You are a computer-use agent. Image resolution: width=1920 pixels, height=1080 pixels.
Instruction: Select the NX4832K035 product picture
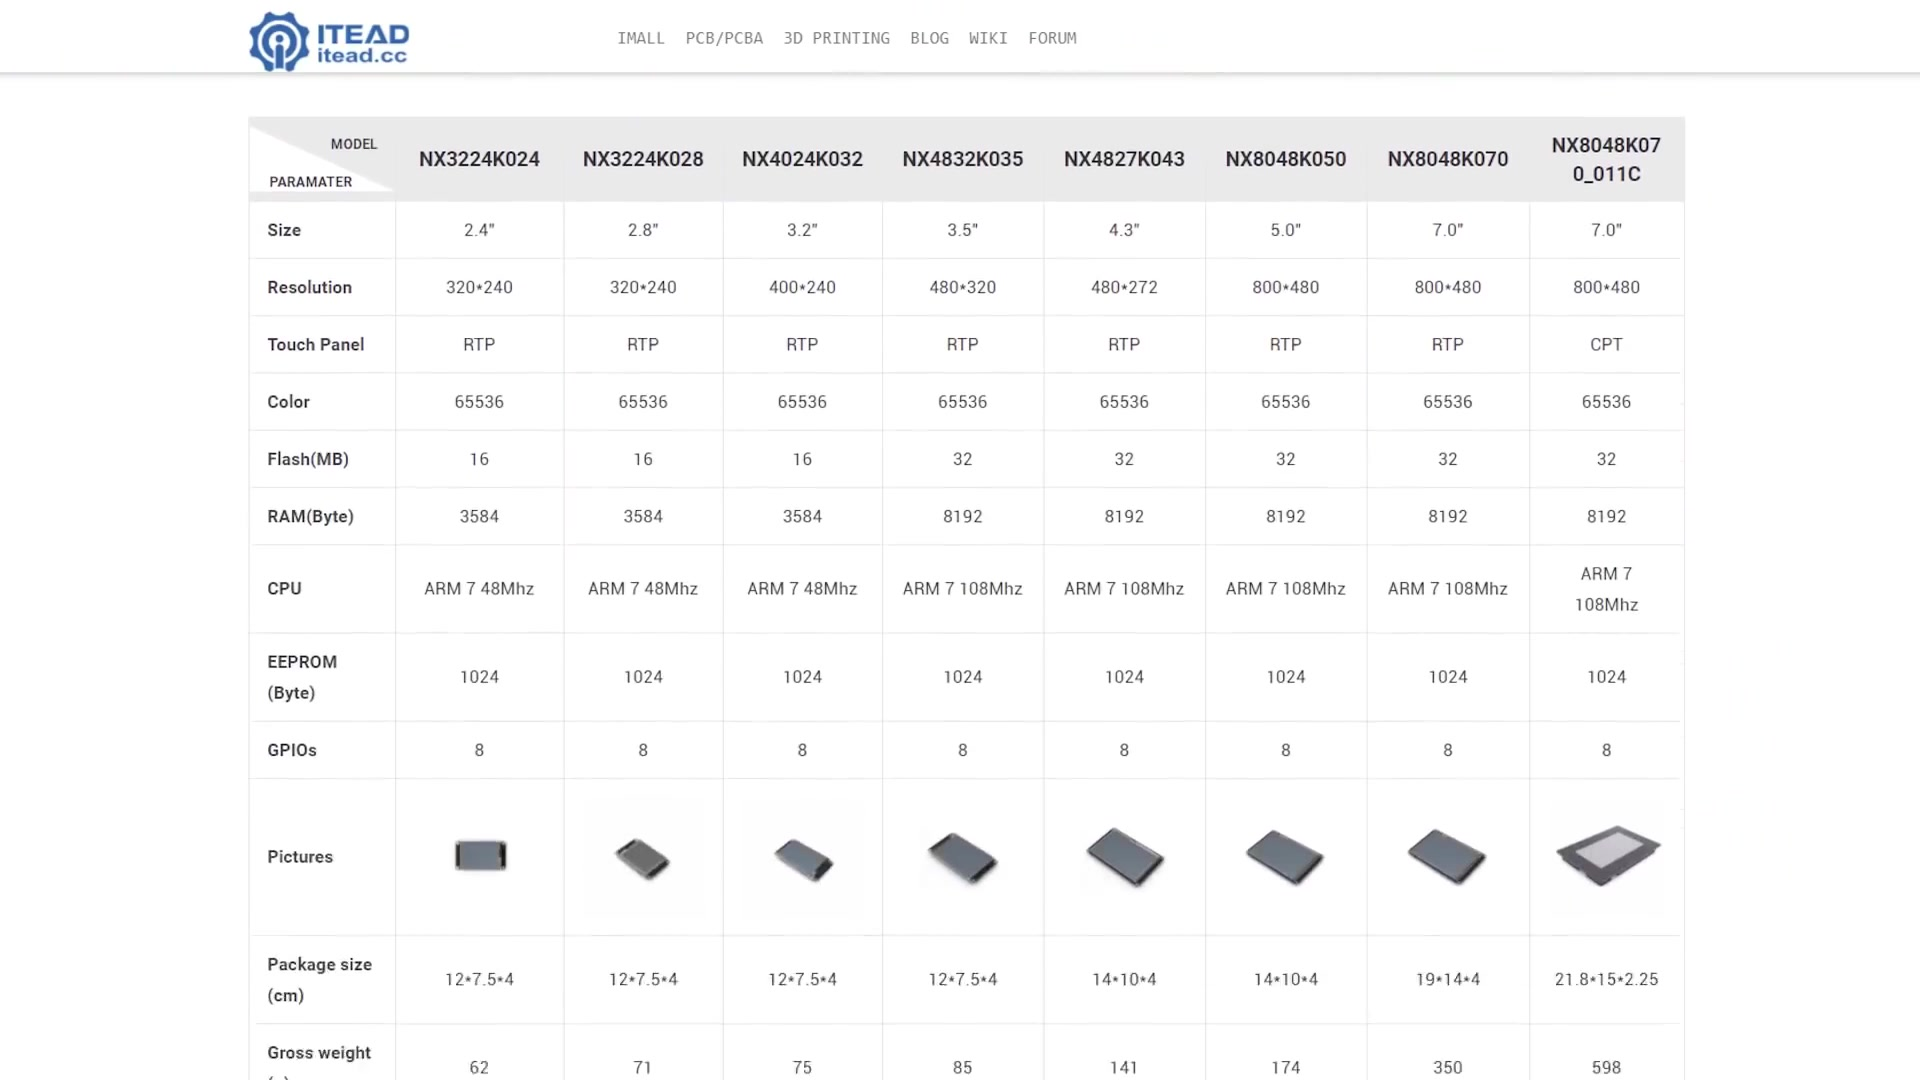tap(963, 856)
